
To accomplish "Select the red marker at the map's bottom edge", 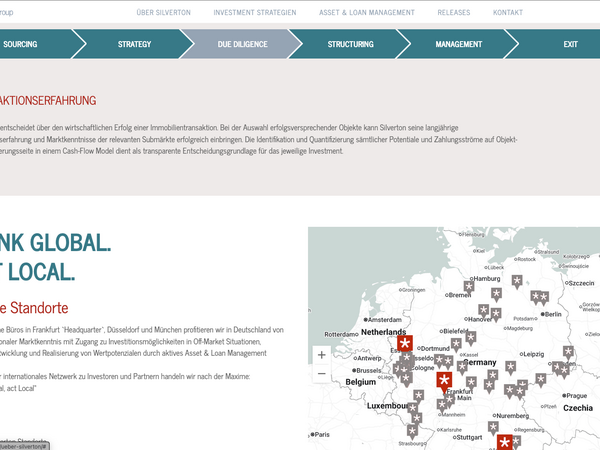I will [504, 442].
